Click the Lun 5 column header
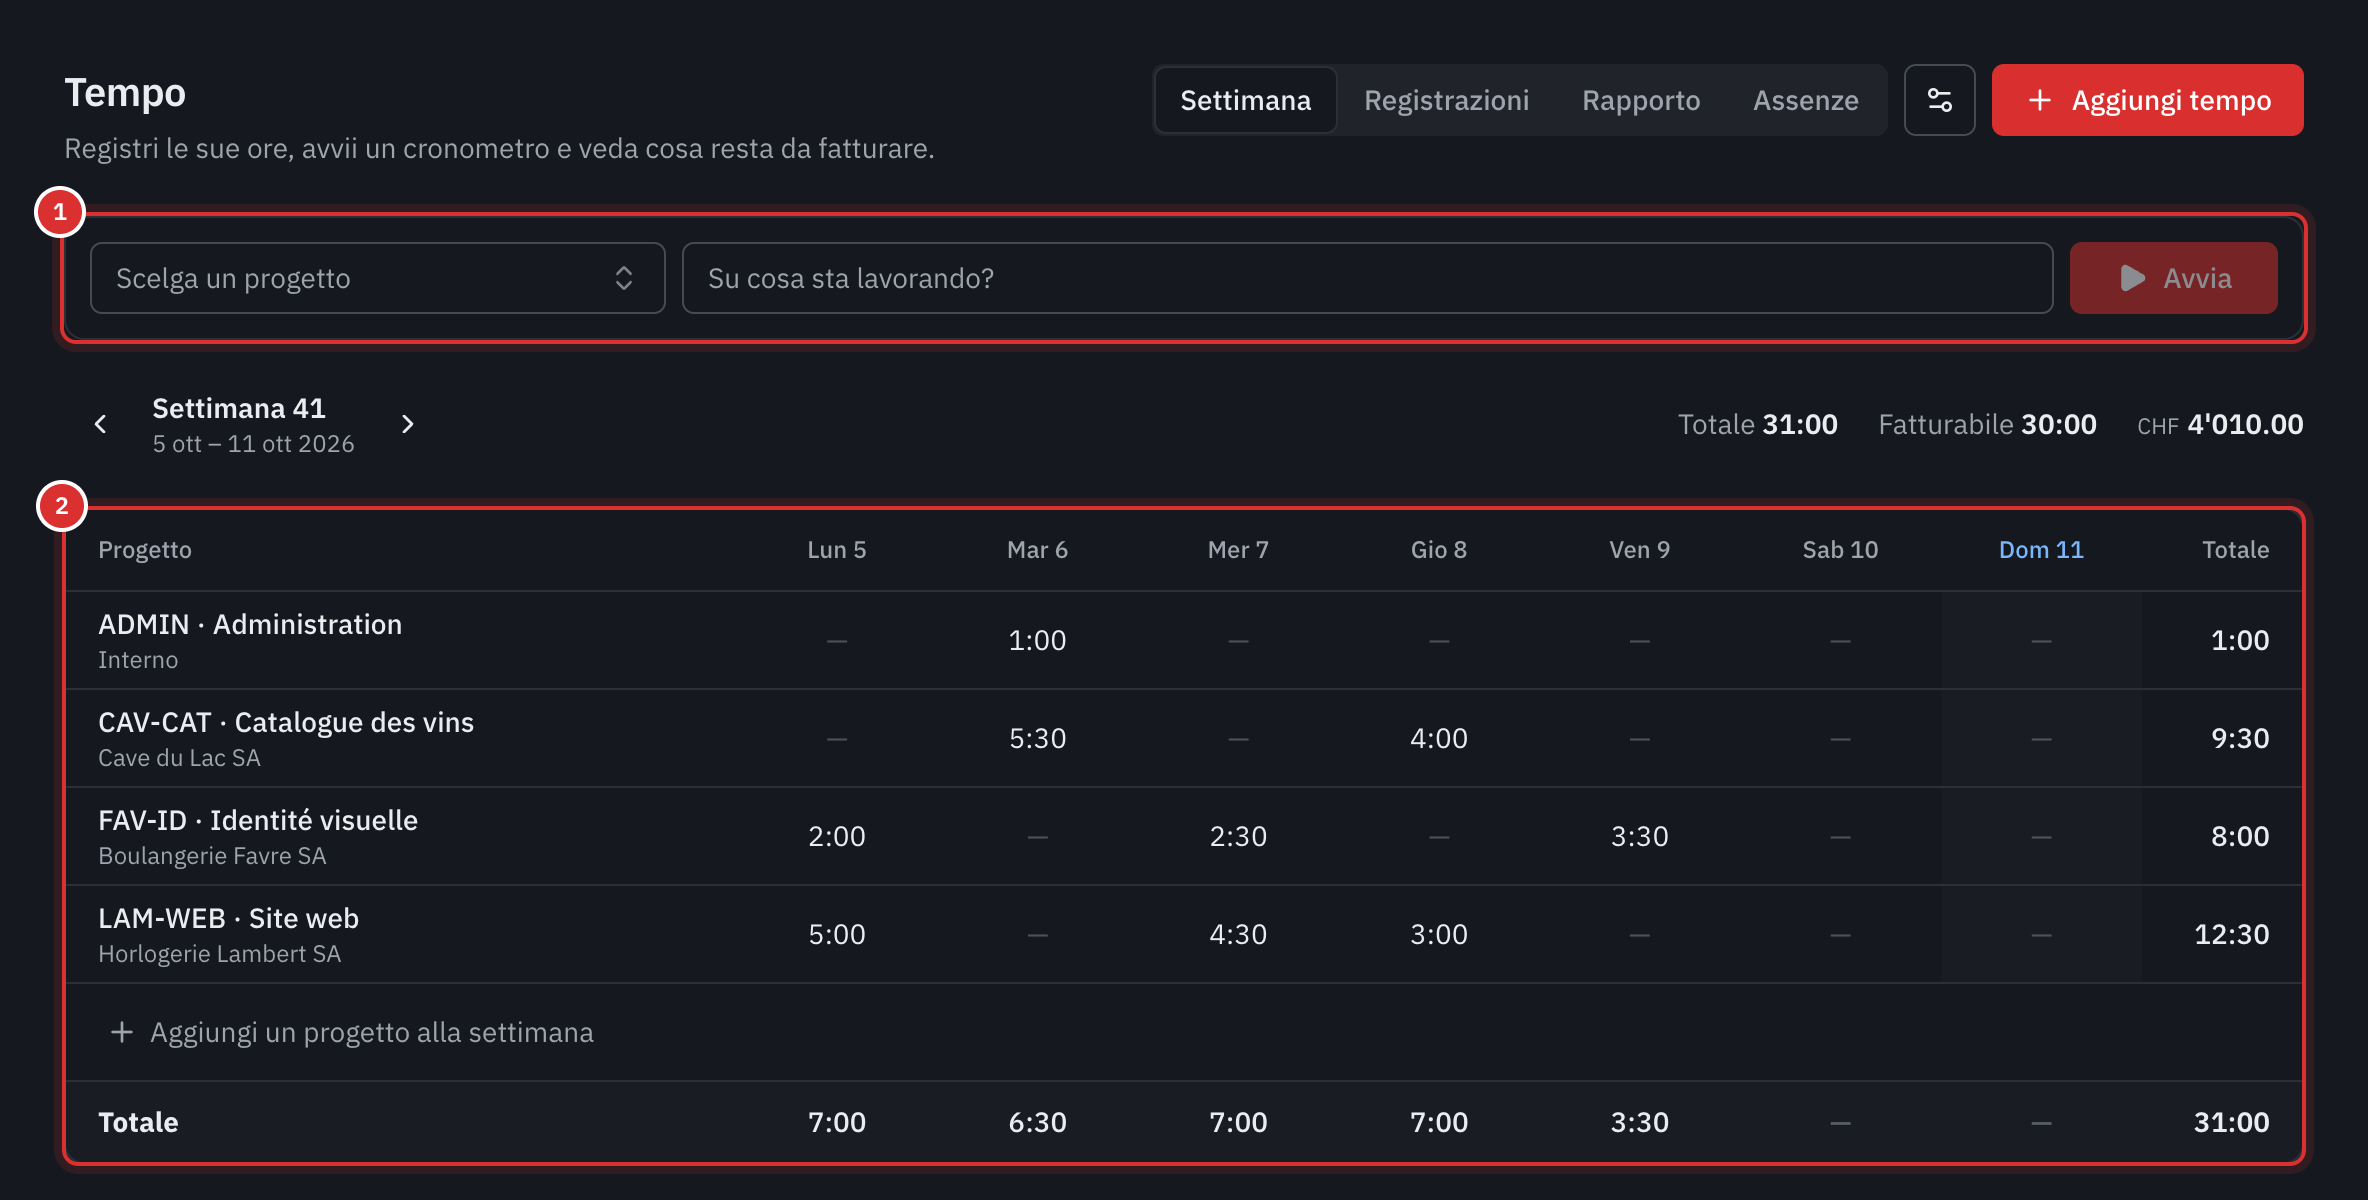The height and width of the screenshot is (1200, 2368). (836, 550)
